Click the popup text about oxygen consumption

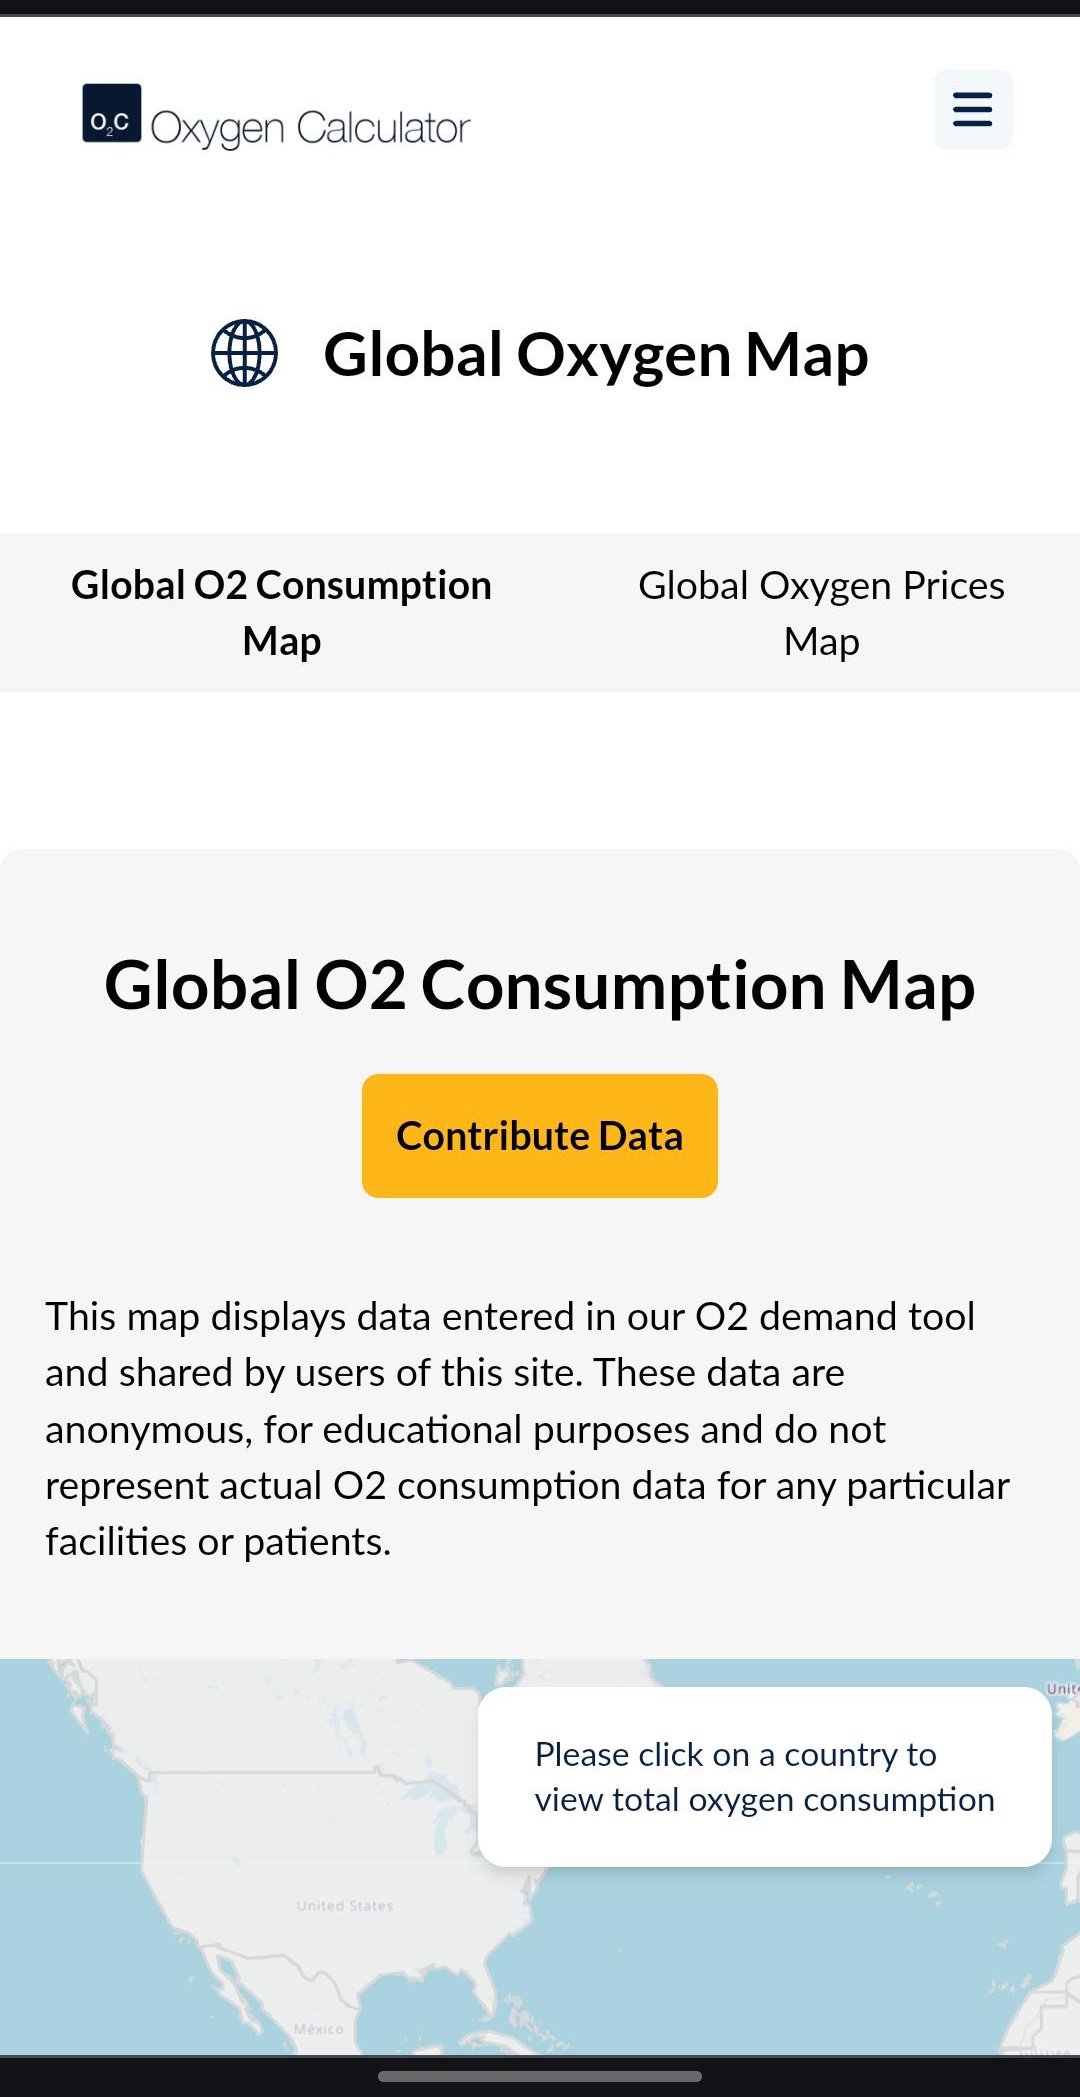click(765, 1778)
